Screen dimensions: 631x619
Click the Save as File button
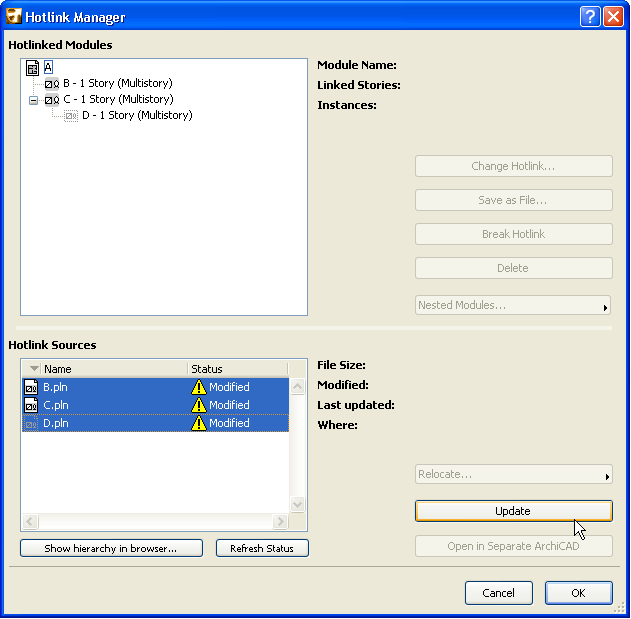point(514,200)
